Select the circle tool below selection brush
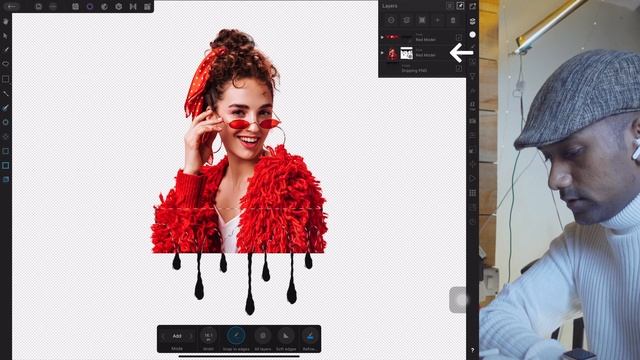The width and height of the screenshot is (640, 360). coord(6,122)
